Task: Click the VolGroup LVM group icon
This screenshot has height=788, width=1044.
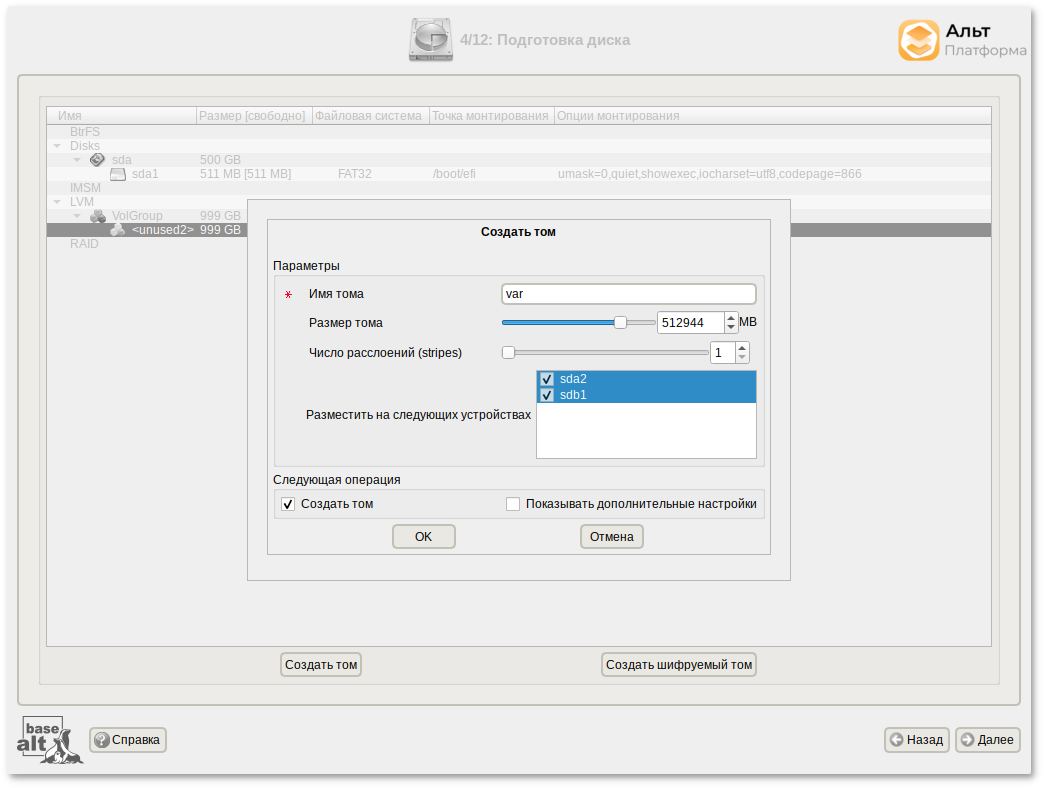Action: coord(98,216)
